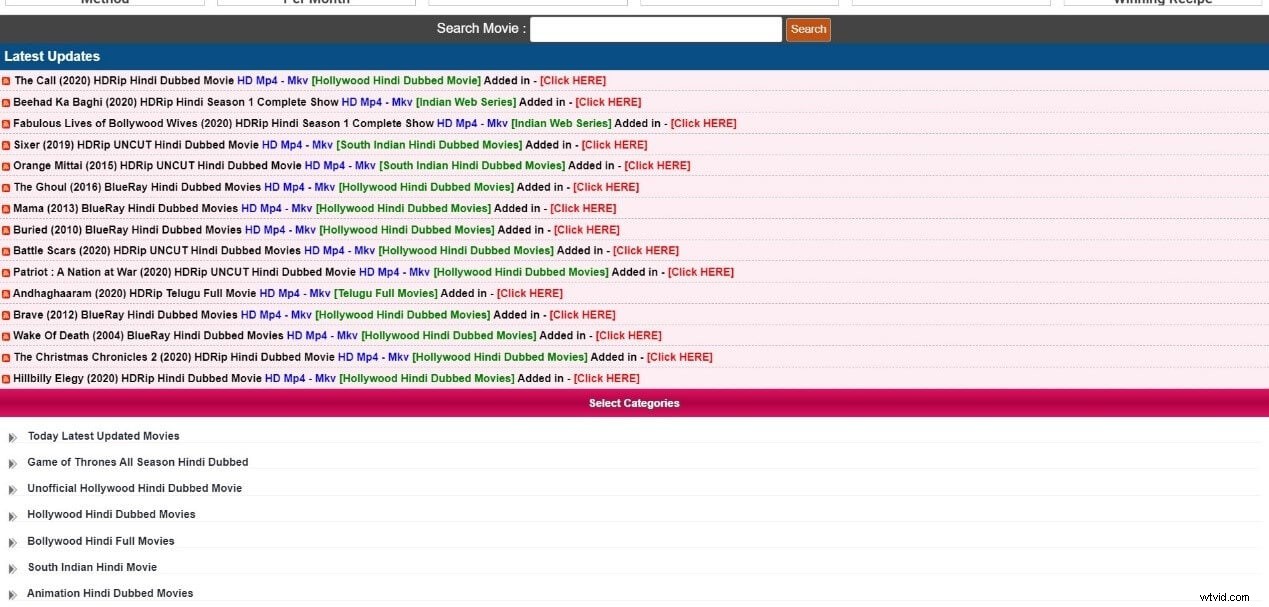
Task: Click the RSS icon next to Buried (2010)
Action: [x=6, y=229]
